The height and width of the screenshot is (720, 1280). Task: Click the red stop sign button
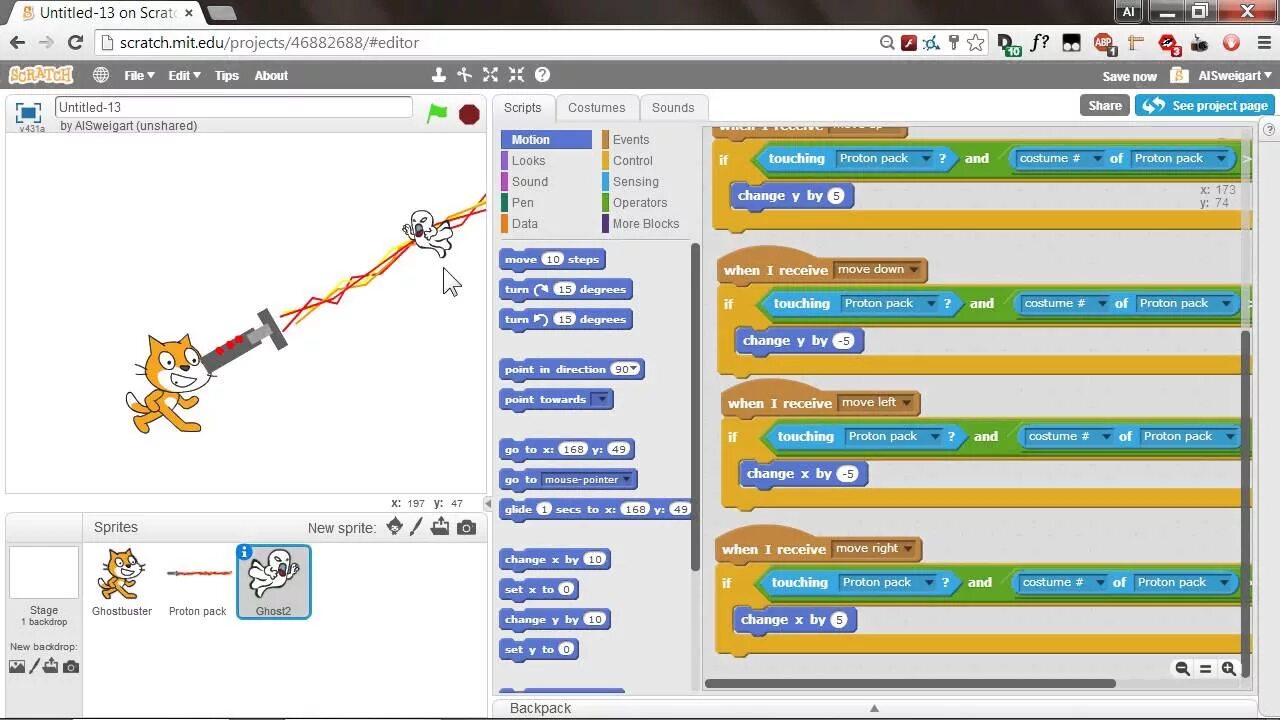(x=469, y=114)
